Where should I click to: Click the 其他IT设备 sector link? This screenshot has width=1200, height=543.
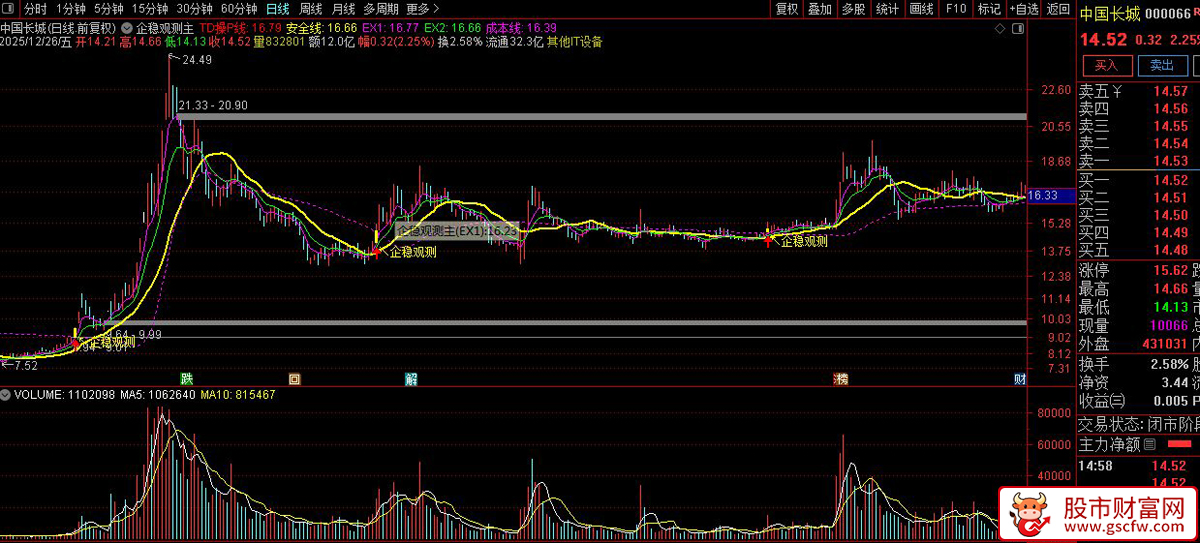[574, 42]
